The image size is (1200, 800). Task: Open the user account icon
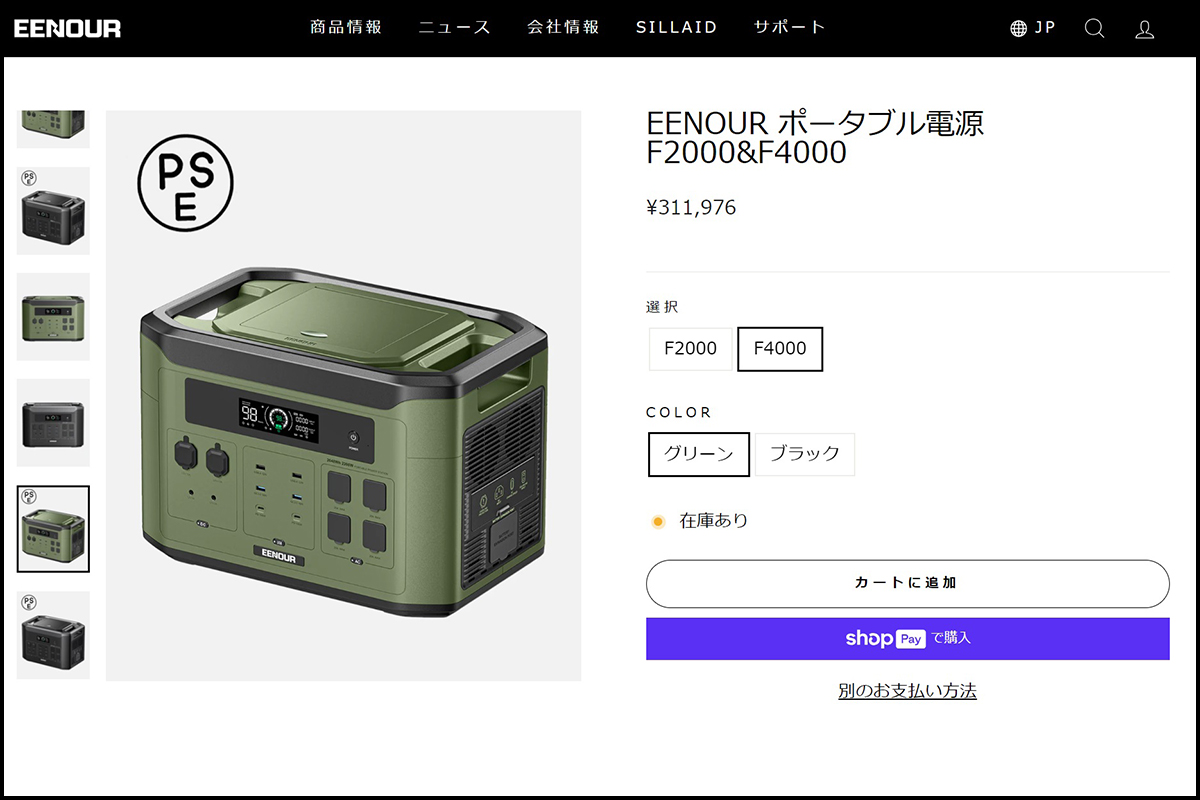pos(1145,29)
